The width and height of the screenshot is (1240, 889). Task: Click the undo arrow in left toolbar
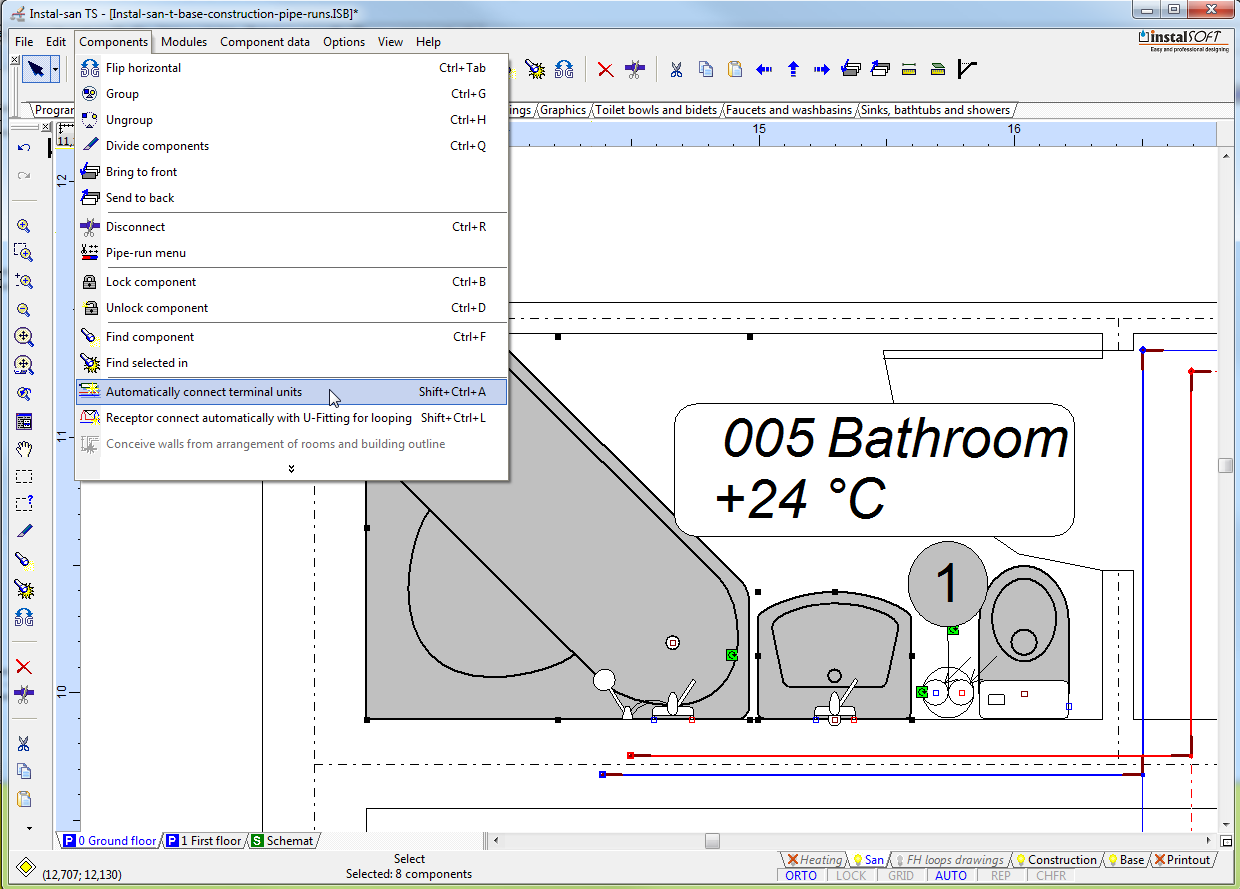coord(24,148)
